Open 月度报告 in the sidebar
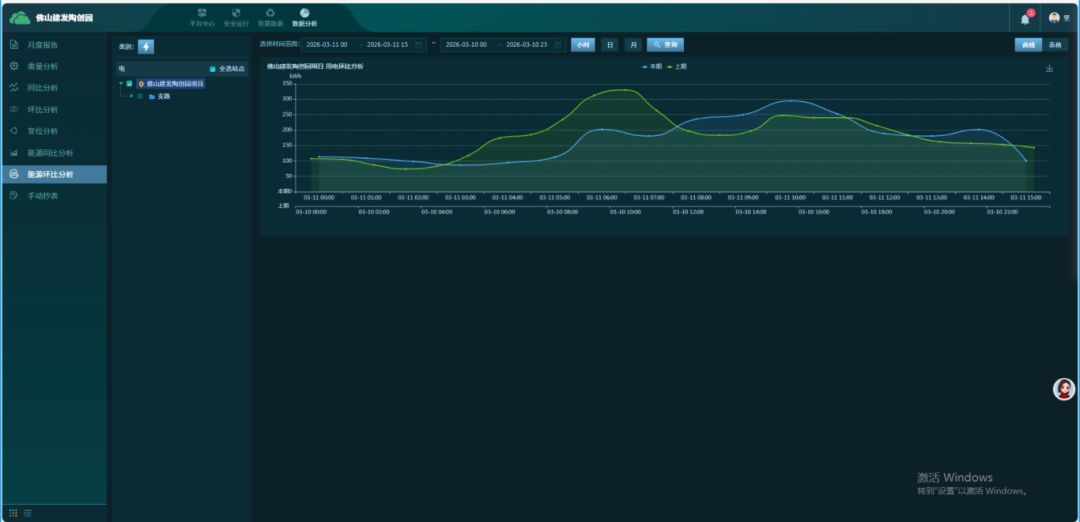 [42, 45]
